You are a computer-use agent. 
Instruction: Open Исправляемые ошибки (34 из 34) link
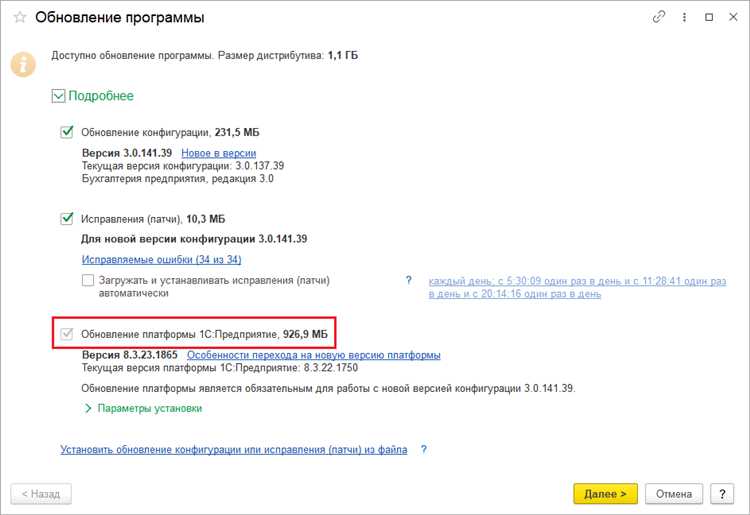click(x=161, y=260)
